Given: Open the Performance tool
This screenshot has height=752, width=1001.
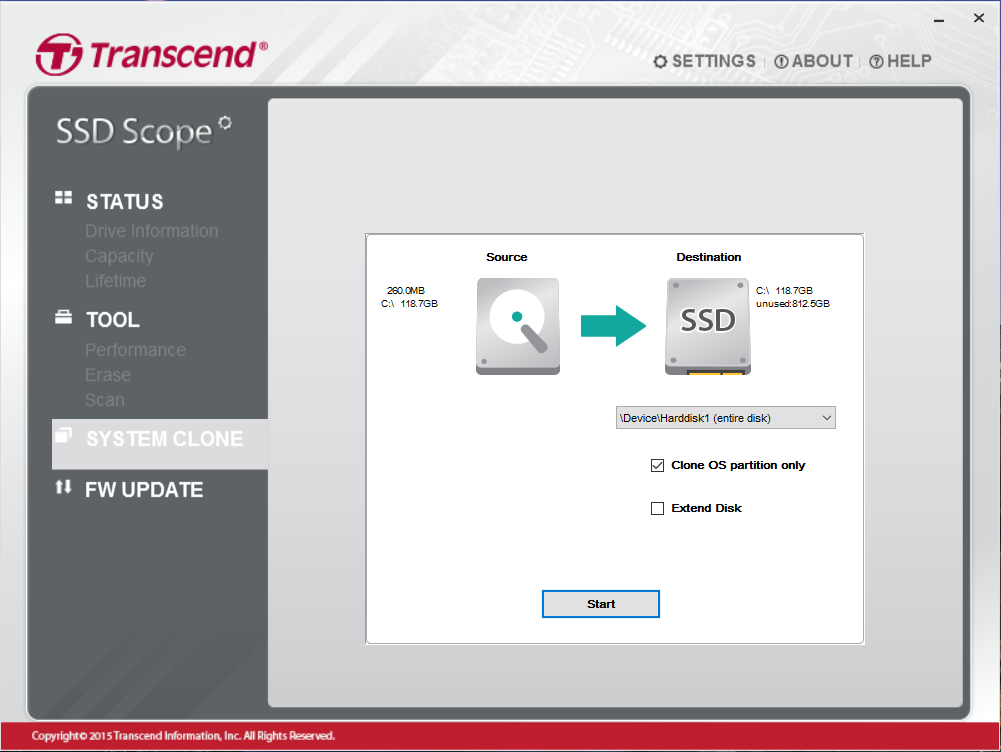Looking at the screenshot, I should coord(135,350).
